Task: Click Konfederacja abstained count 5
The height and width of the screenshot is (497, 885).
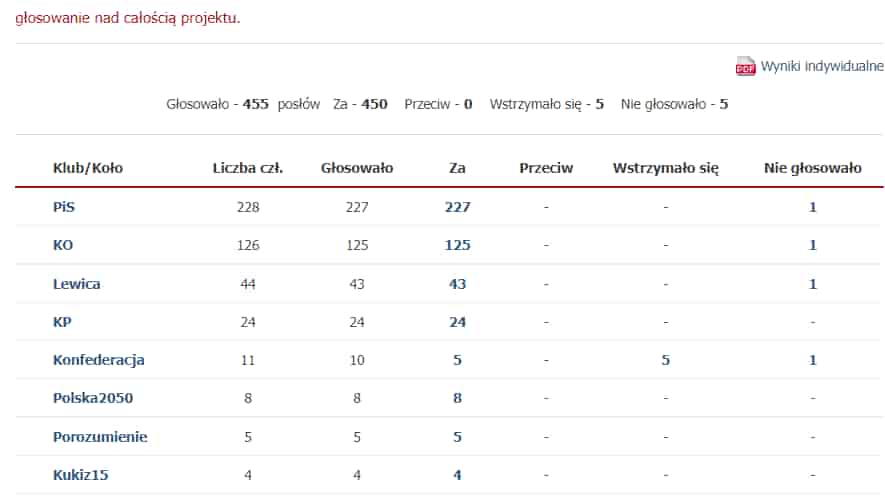Action: coord(665,360)
